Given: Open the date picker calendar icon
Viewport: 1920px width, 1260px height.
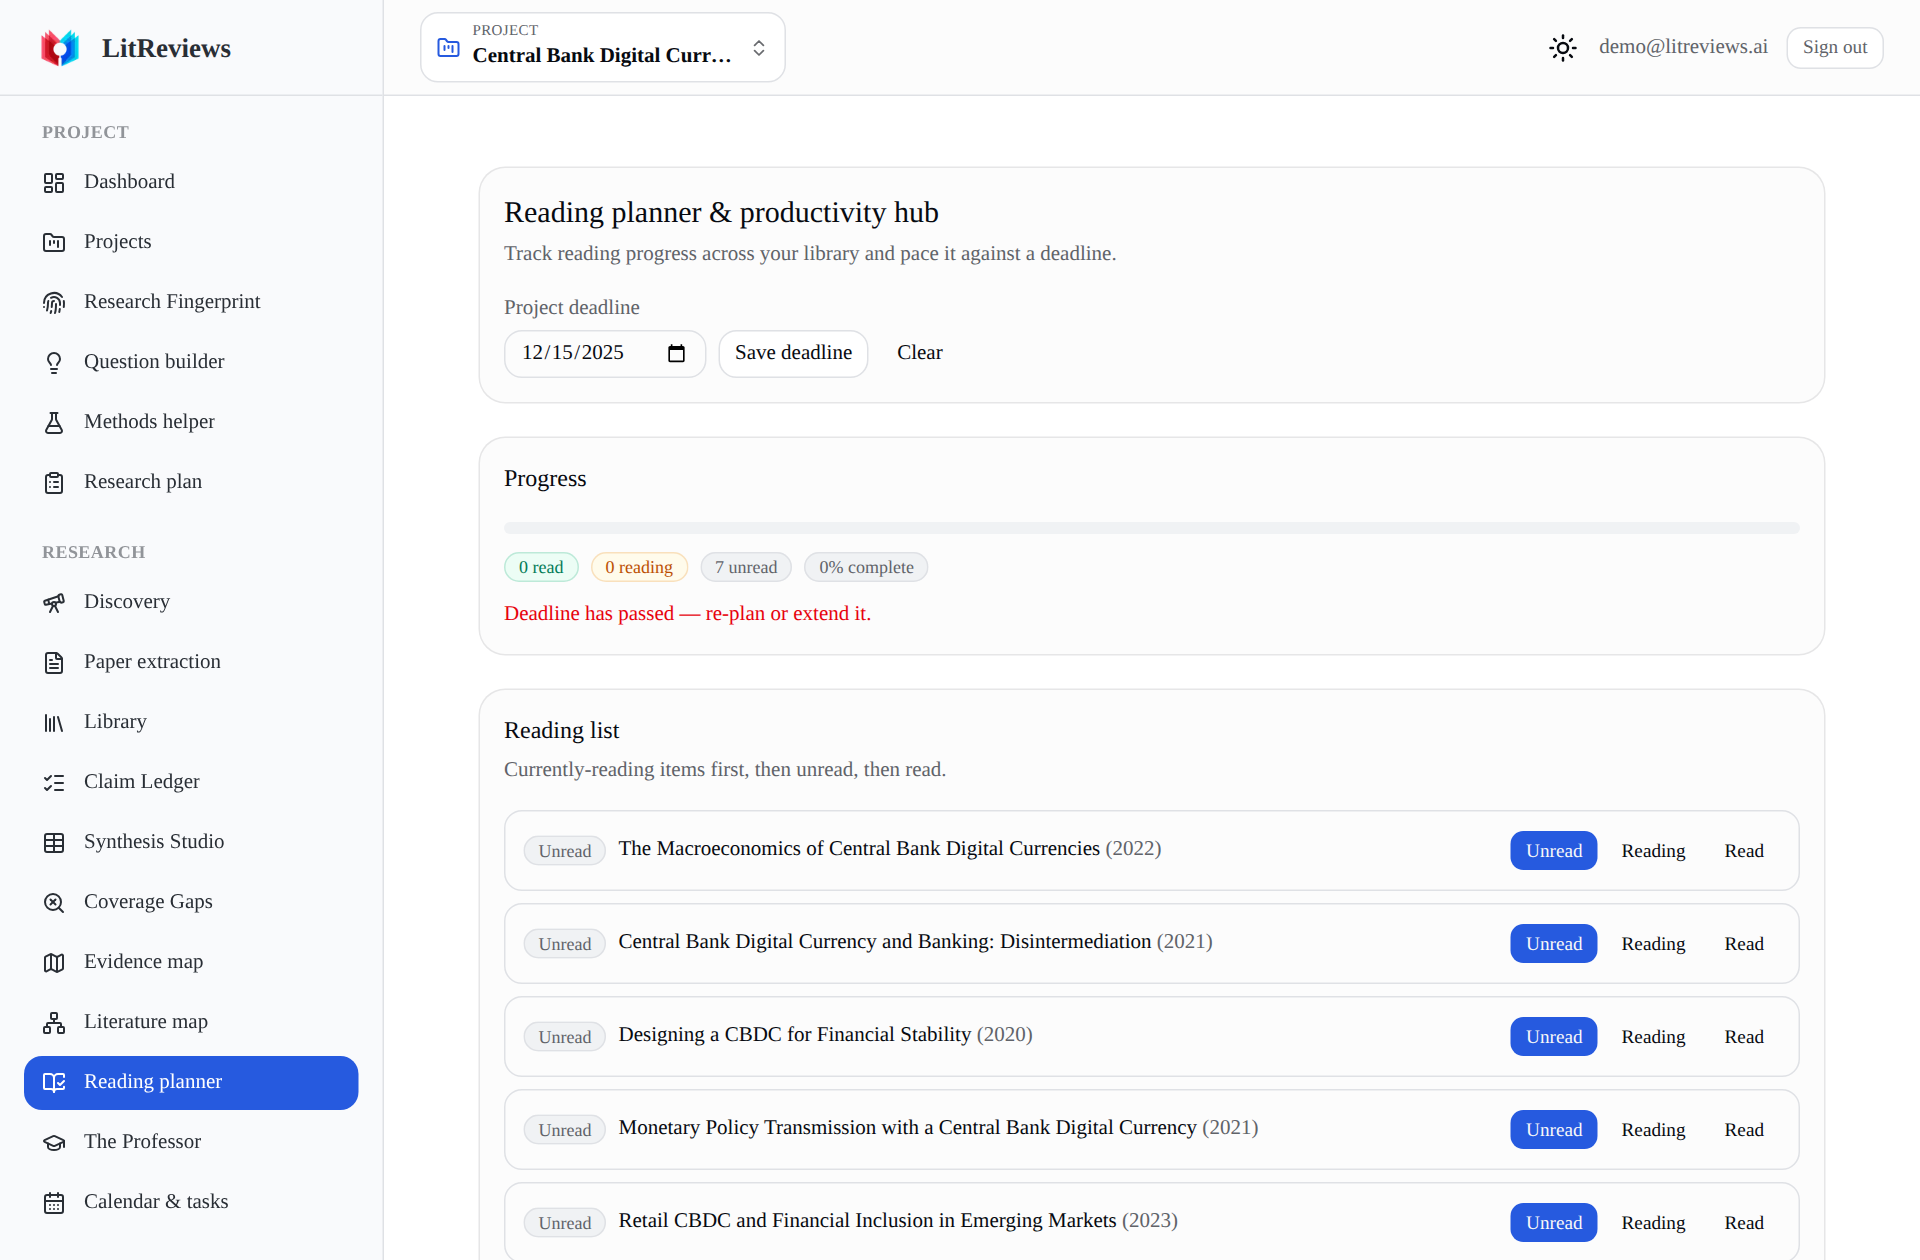Looking at the screenshot, I should pyautogui.click(x=676, y=353).
